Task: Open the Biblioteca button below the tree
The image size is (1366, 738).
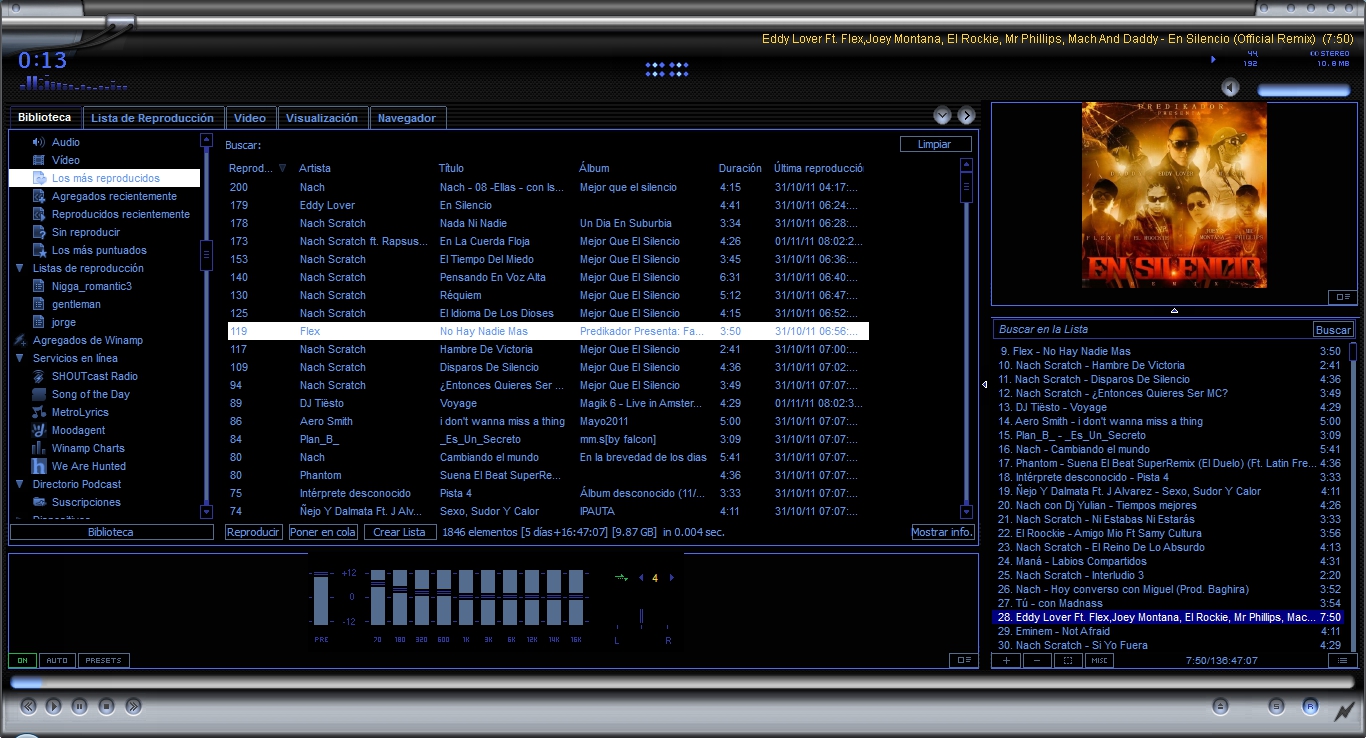Action: coord(111,532)
